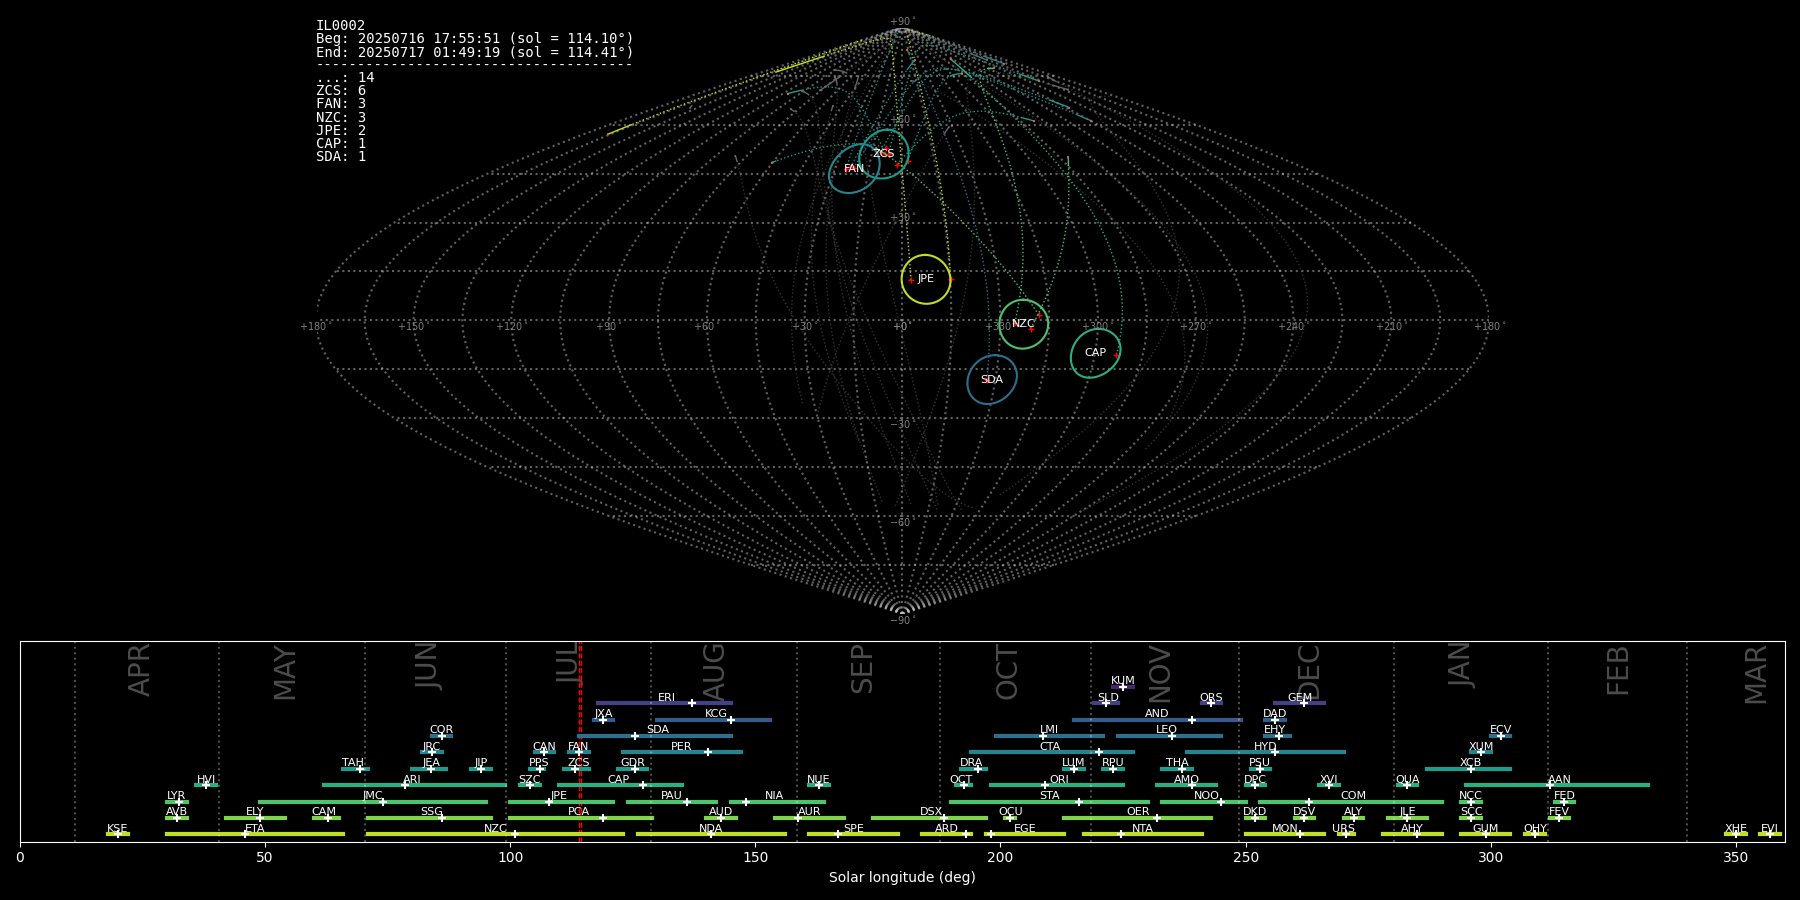Click the FAN radiant circle on sky map
Image resolution: width=1800 pixels, height=900 pixels.
point(854,169)
